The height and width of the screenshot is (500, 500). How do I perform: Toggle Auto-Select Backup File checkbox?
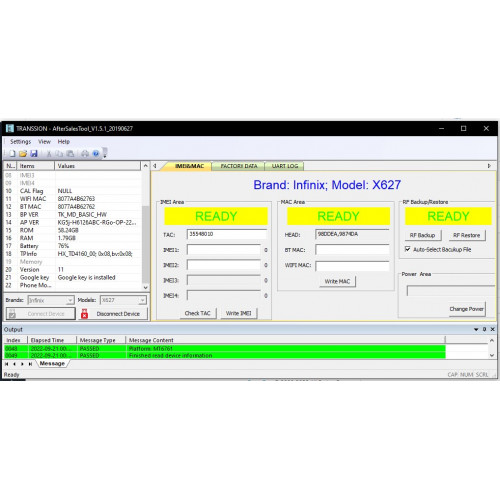(x=407, y=249)
